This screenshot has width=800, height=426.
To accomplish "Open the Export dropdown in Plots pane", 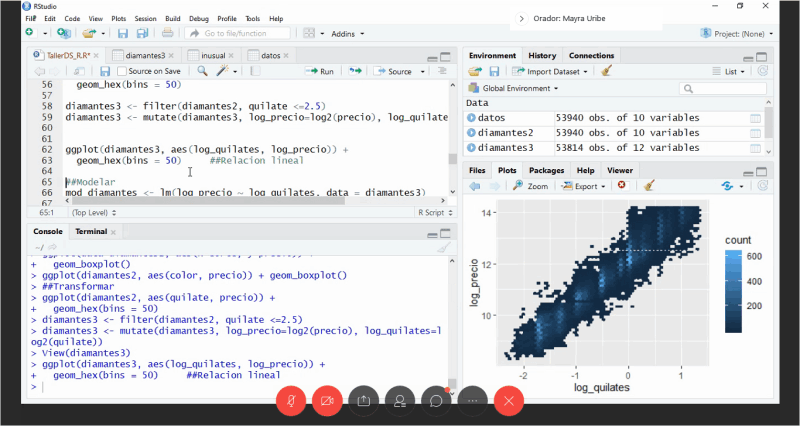I will pos(588,185).
